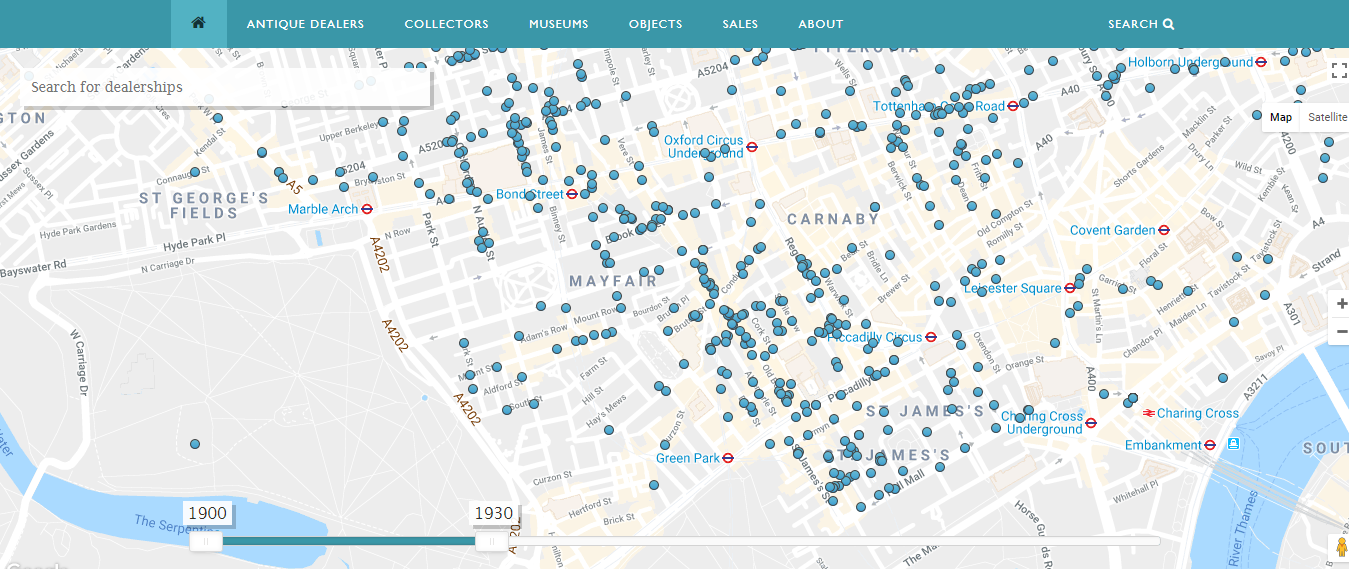Open the Objects page
Viewport: 1349px width, 569px height.
point(655,24)
